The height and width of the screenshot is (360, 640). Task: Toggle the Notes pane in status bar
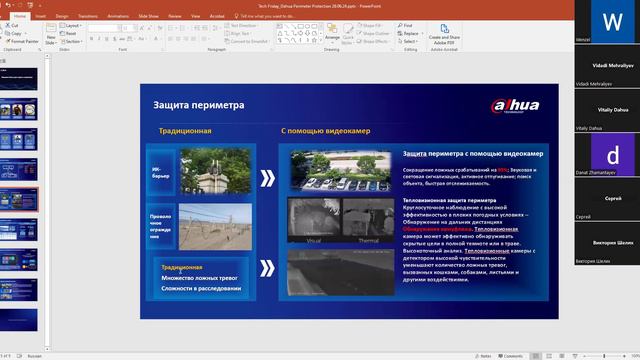tap(484, 356)
